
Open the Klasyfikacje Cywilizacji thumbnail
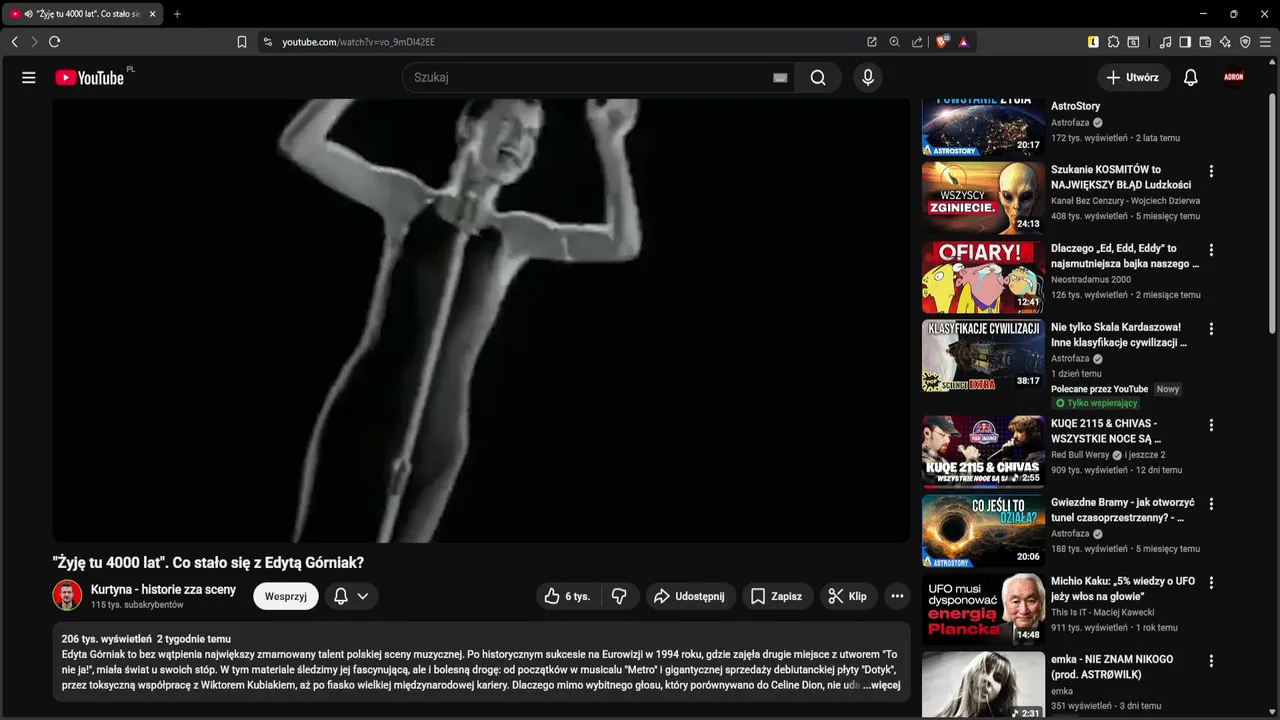coord(983,356)
